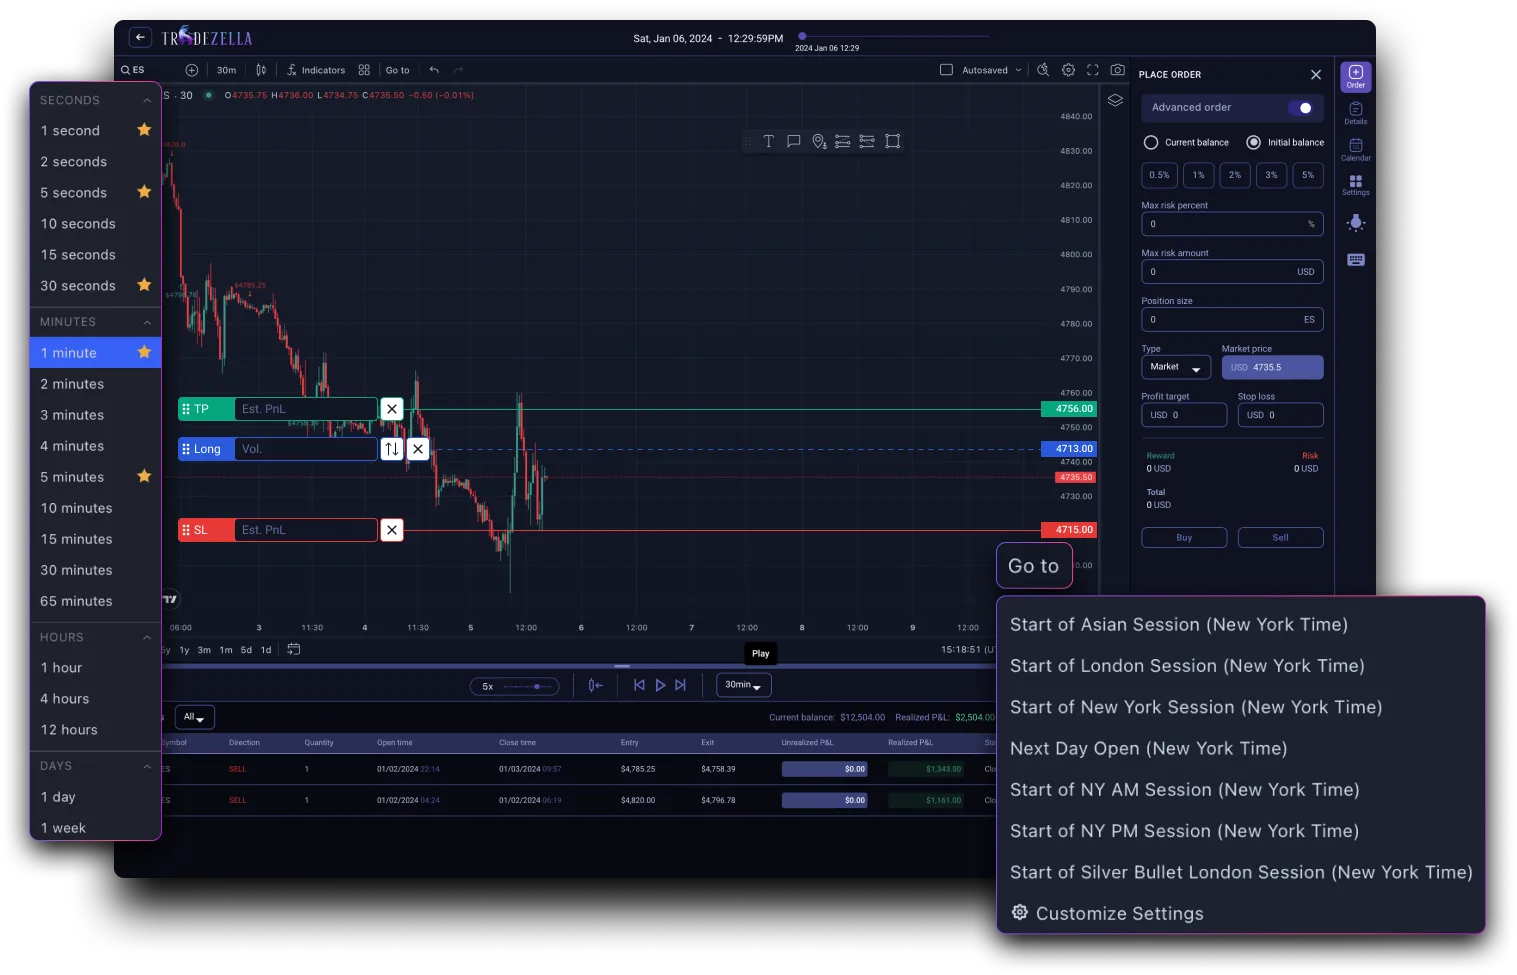1517x975 pixels.
Task: Open Customize Settings in Go to menu
Action: pyautogui.click(x=1107, y=913)
